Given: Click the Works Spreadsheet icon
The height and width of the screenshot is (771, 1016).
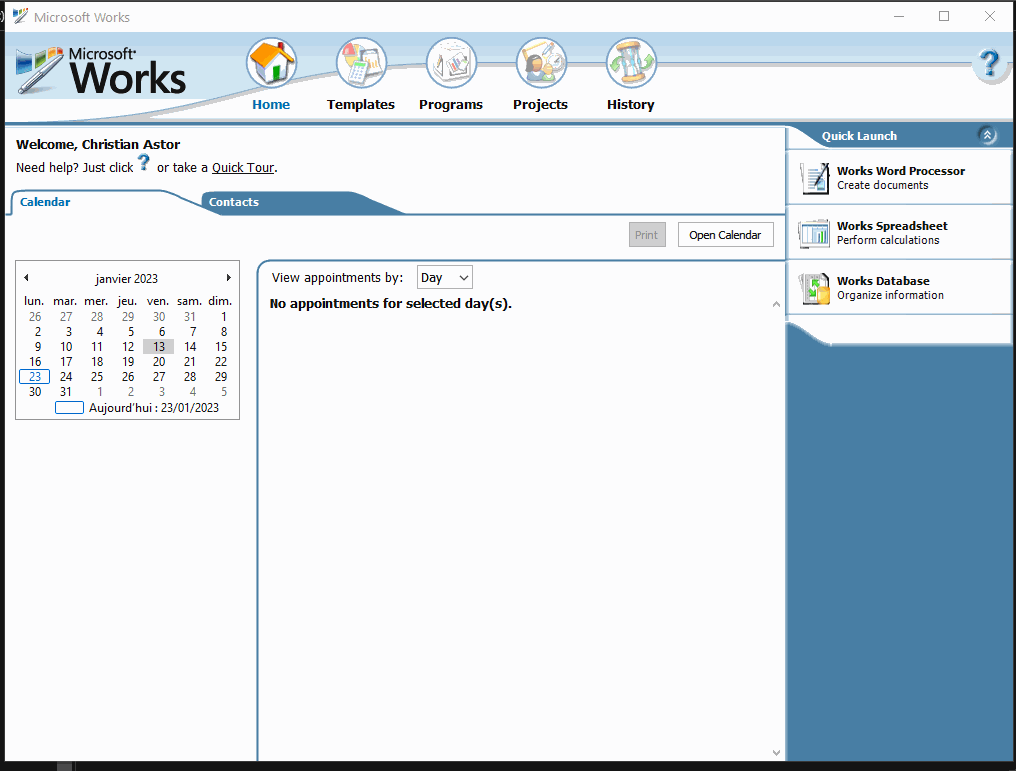Looking at the screenshot, I should click(814, 233).
